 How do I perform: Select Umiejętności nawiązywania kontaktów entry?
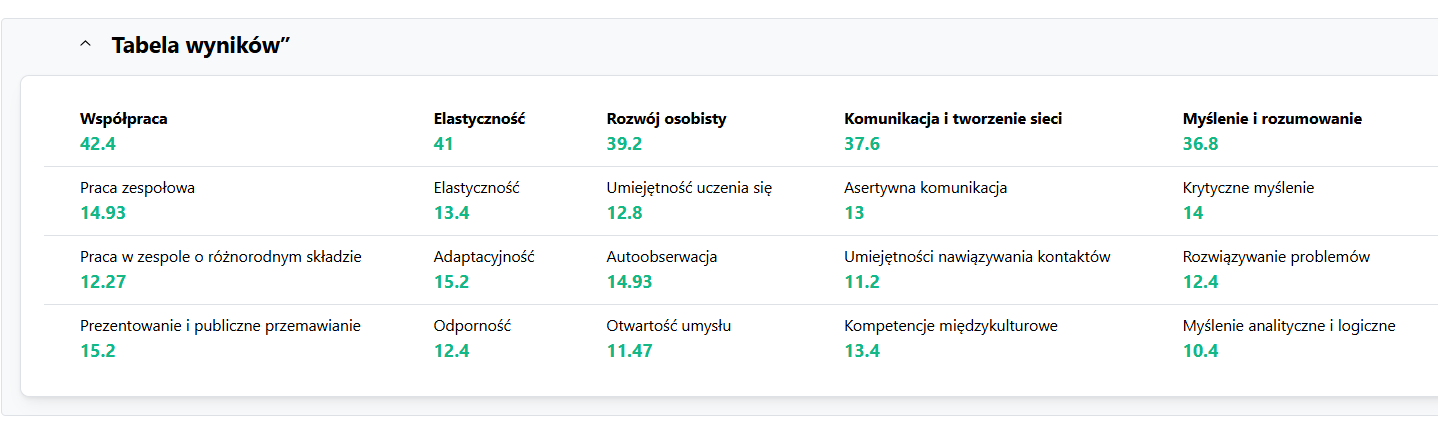pos(977,257)
